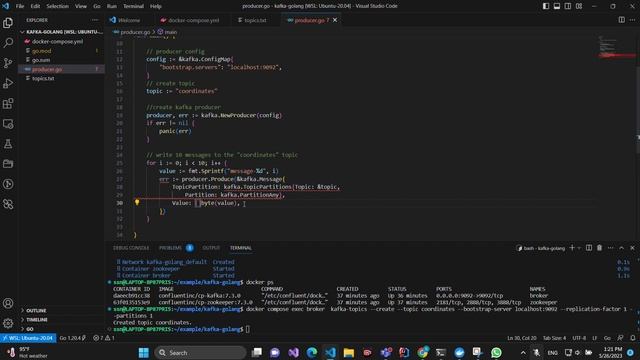Open the Manage gear menu

pyautogui.click(x=8, y=323)
